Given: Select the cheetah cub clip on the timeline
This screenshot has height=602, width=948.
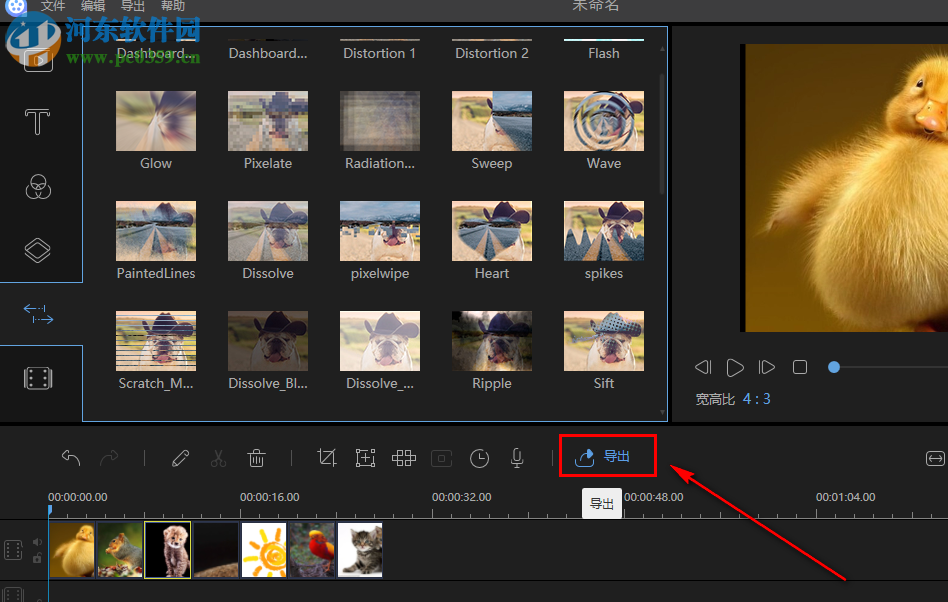Looking at the screenshot, I should tap(168, 549).
